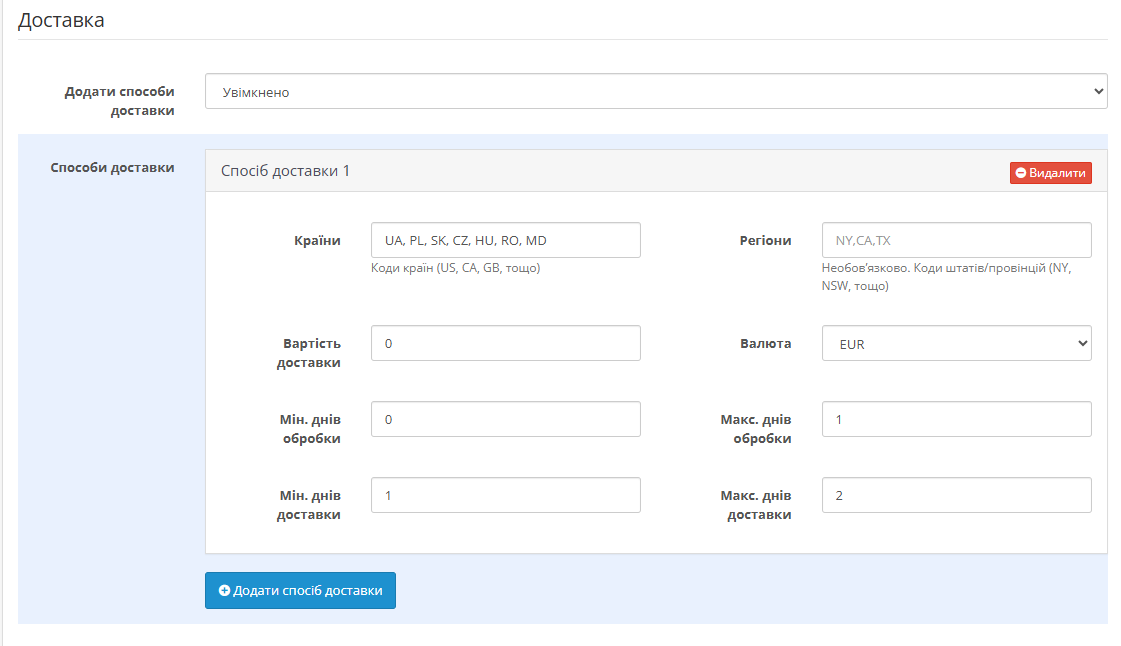Open the Додати способи доставки dropdown
The image size is (1121, 646).
point(655,91)
